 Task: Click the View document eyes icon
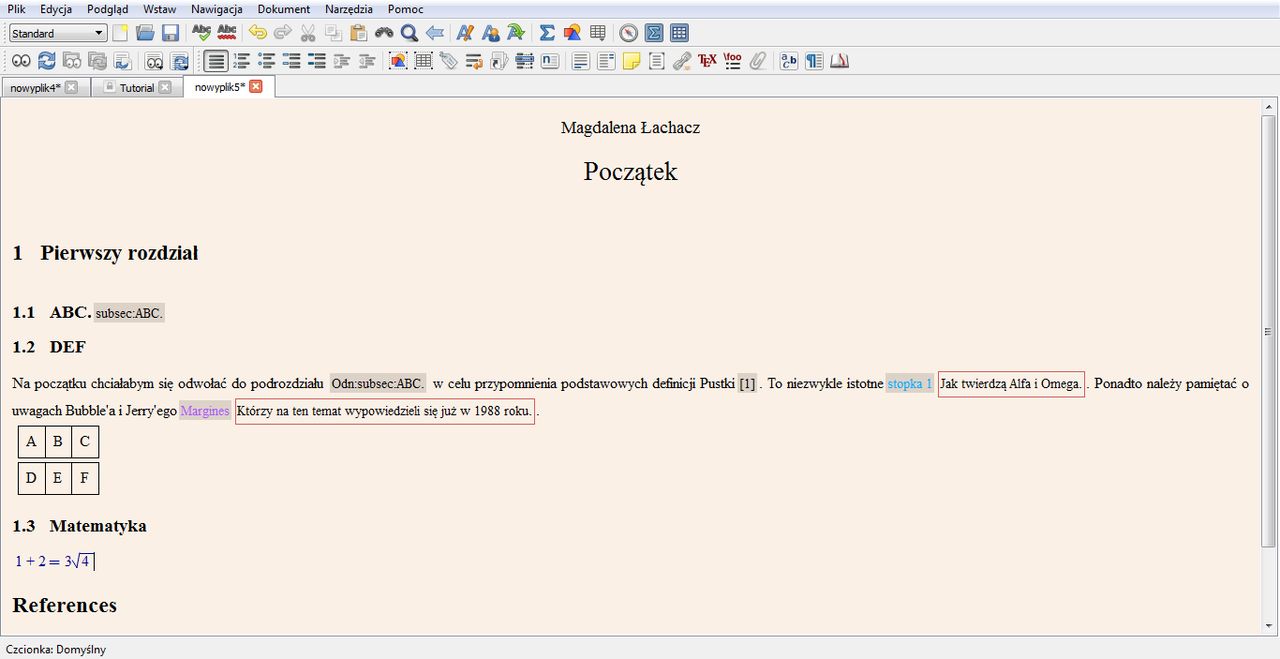pos(21,61)
